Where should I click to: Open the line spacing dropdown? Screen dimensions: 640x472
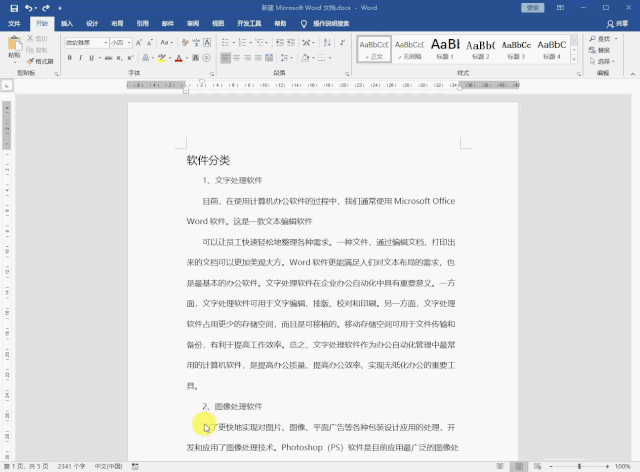click(x=287, y=58)
